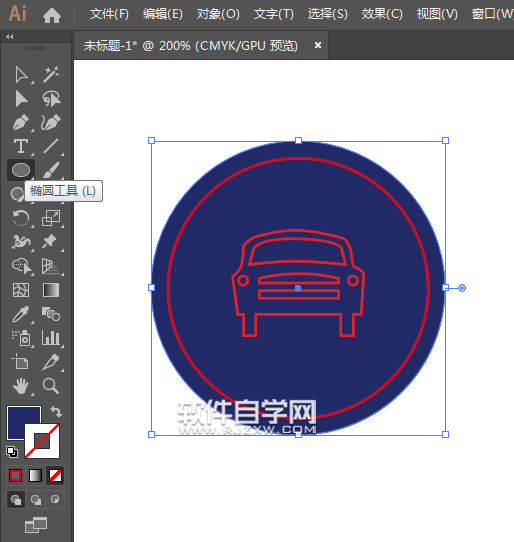
Task: Open the 文字(T) menu
Action: 273,14
